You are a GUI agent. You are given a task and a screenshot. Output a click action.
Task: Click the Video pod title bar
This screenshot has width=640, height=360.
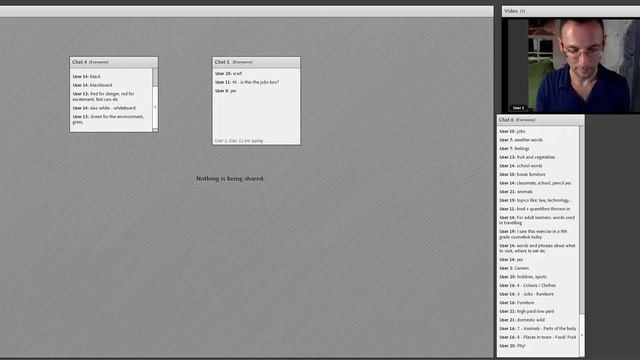[x=571, y=11]
